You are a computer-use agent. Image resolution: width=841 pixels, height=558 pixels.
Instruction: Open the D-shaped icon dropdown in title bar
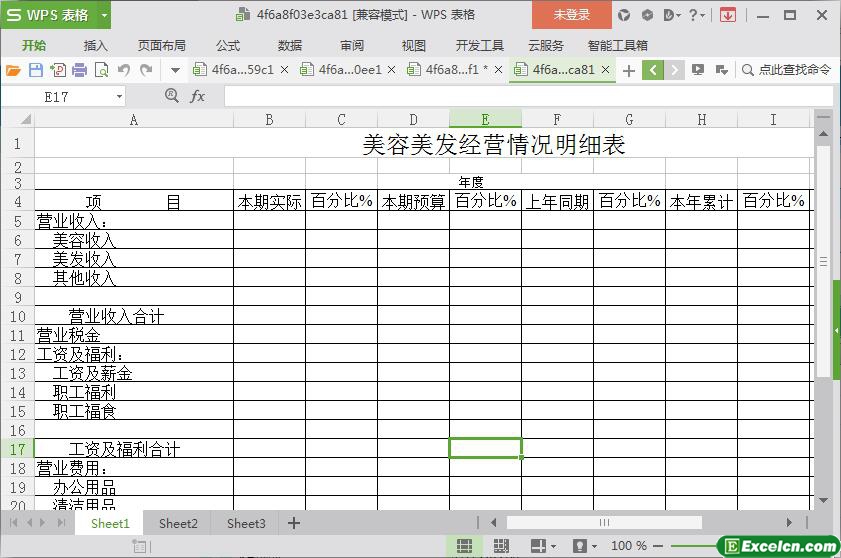pyautogui.click(x=672, y=15)
